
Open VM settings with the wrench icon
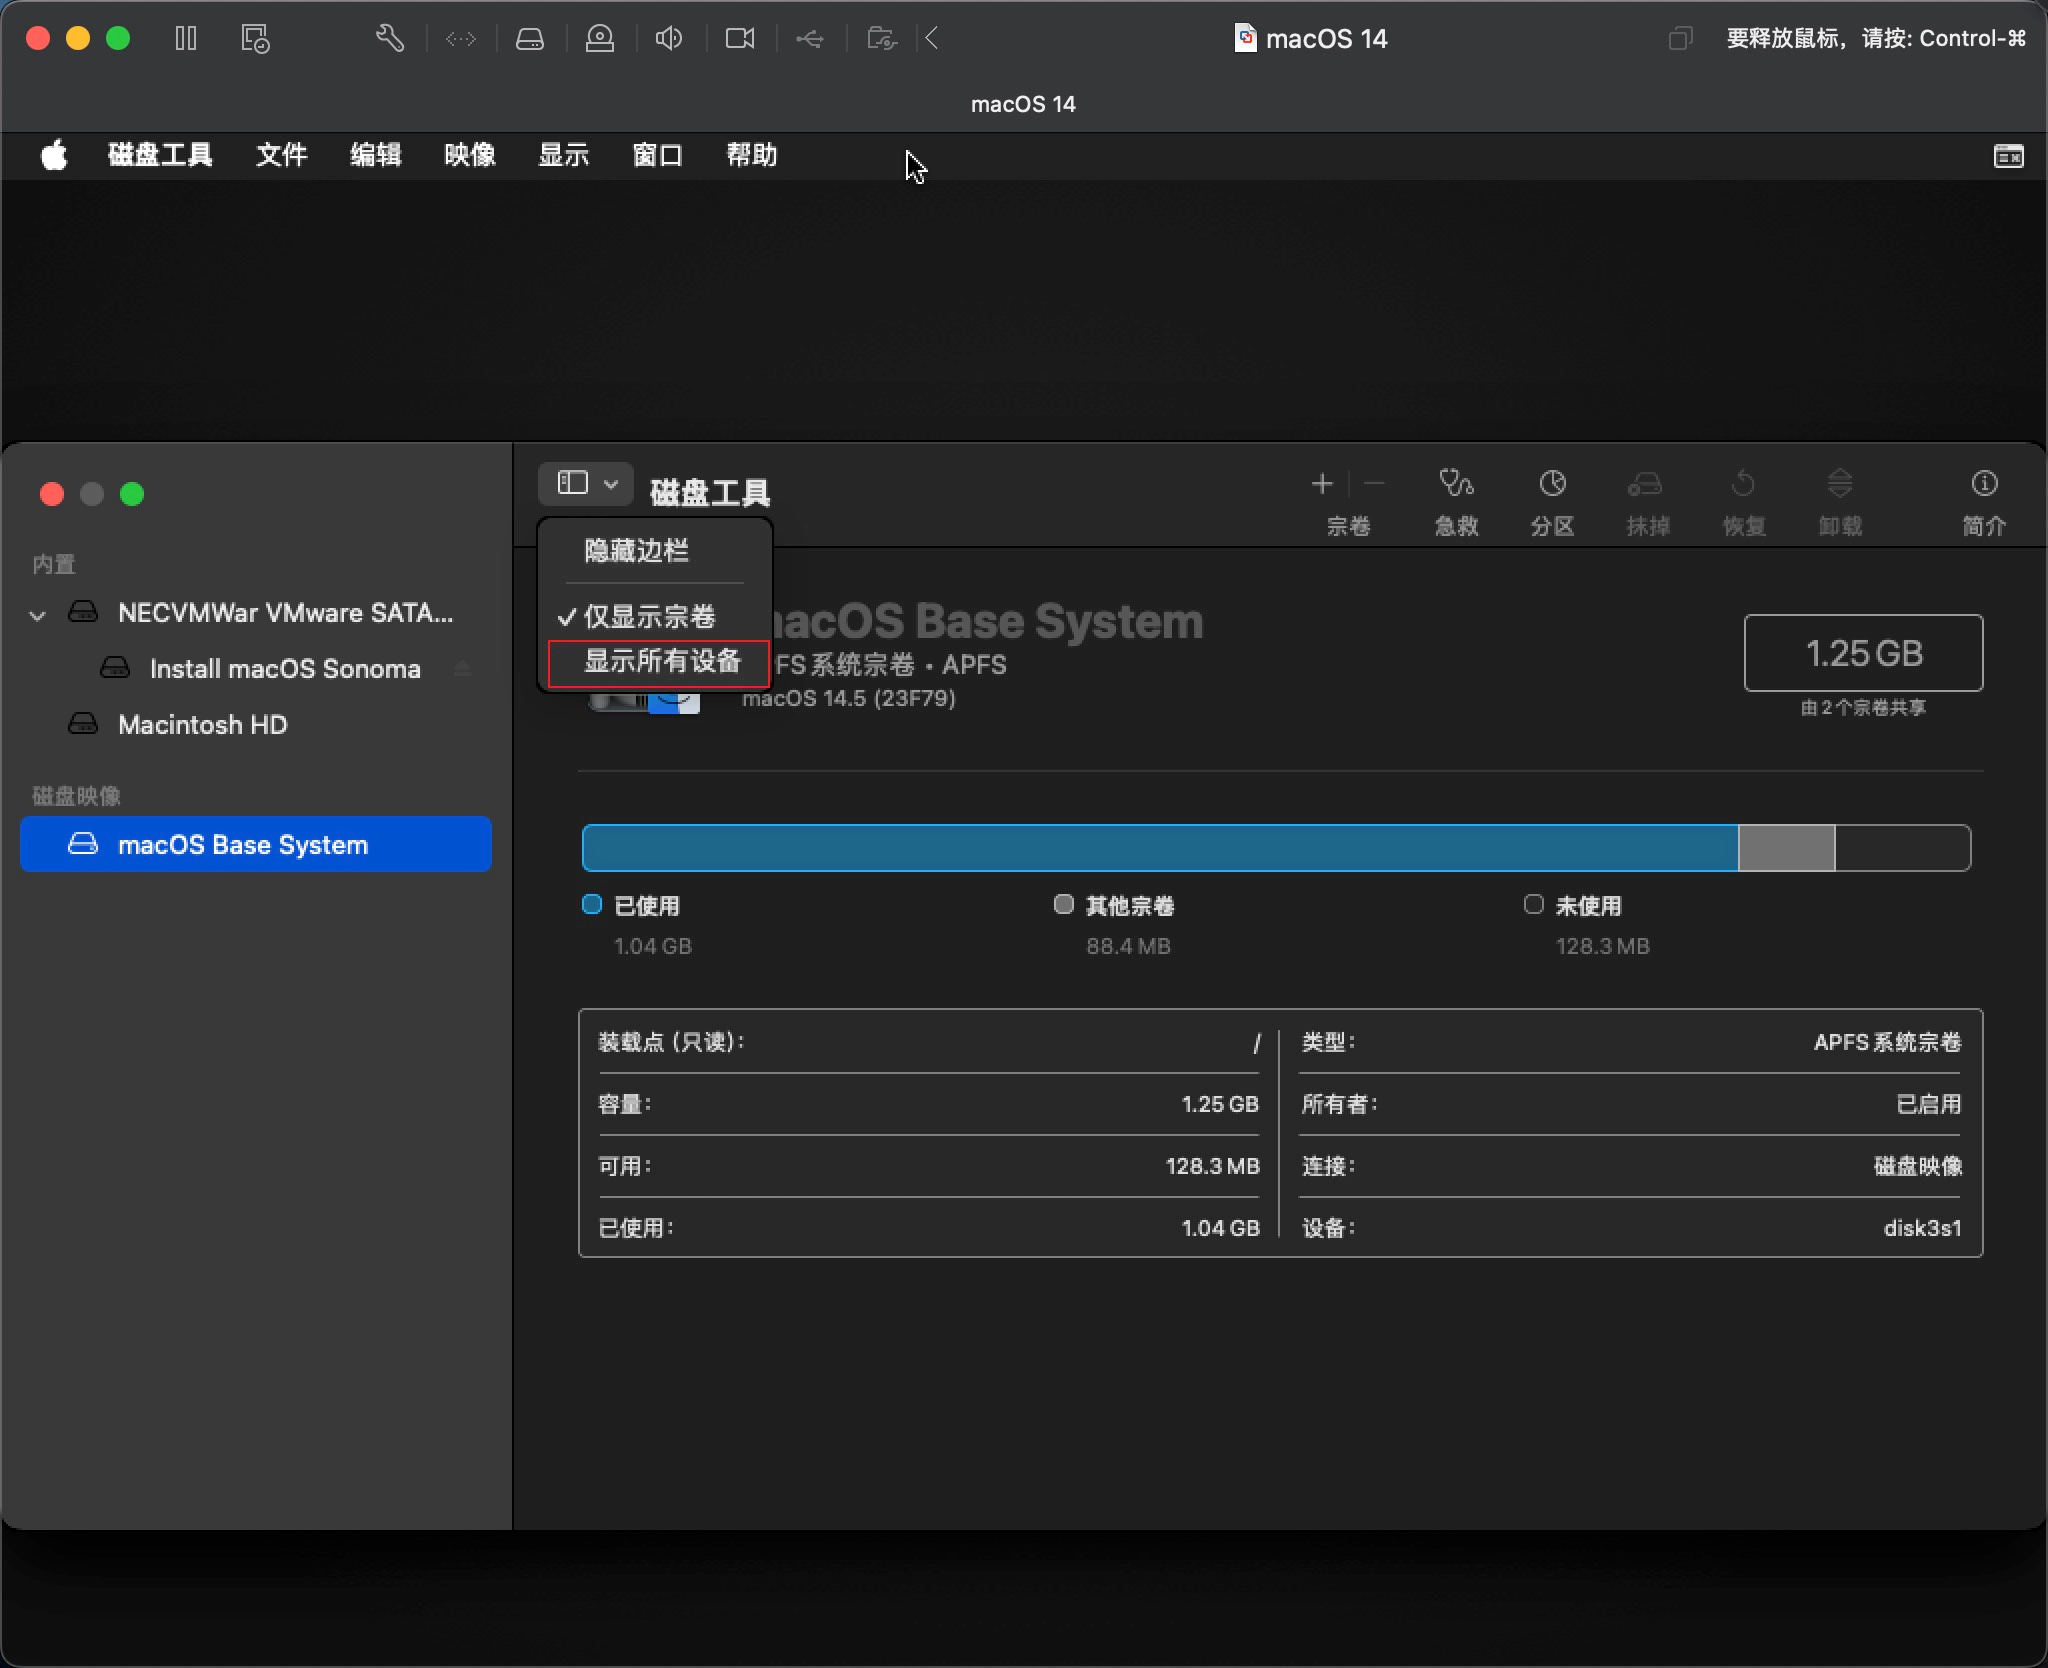click(390, 39)
